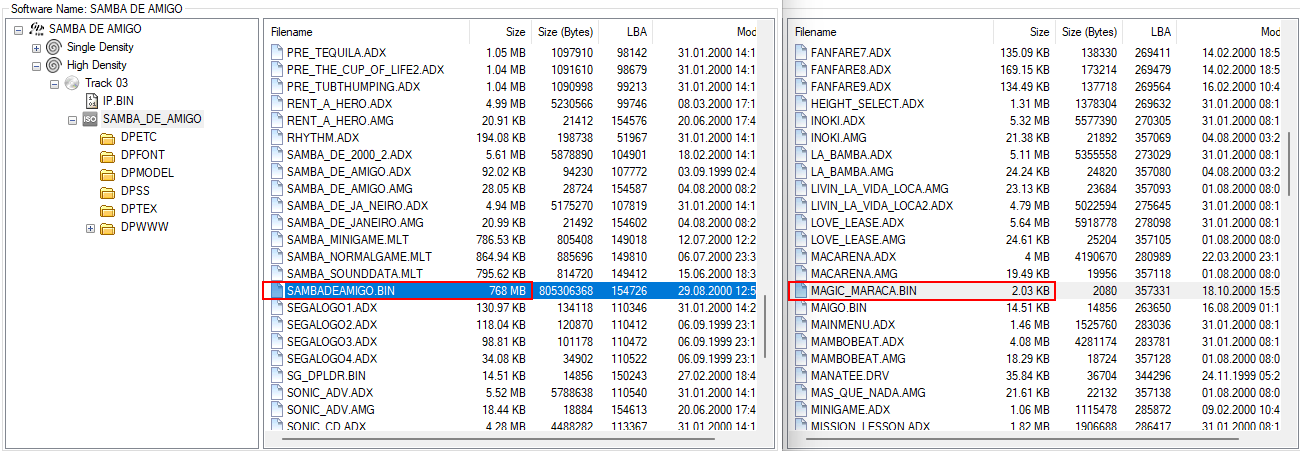Select LIVIN_LA_VIDA_LOCA2.ADX in right list
1300x451 pixels.
[1040, 205]
